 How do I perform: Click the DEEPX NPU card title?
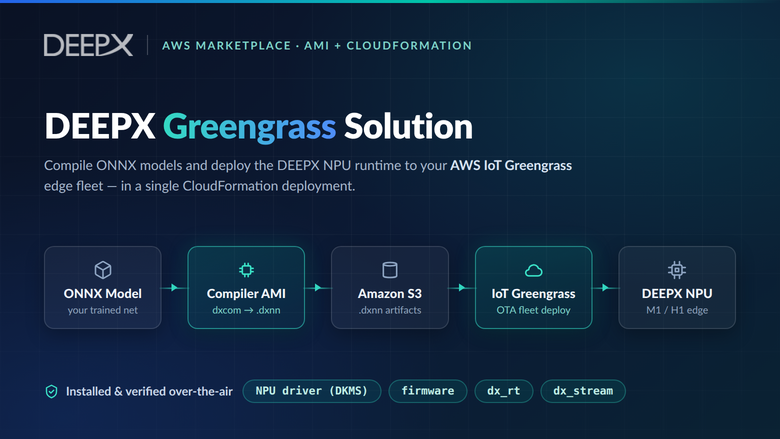click(677, 293)
